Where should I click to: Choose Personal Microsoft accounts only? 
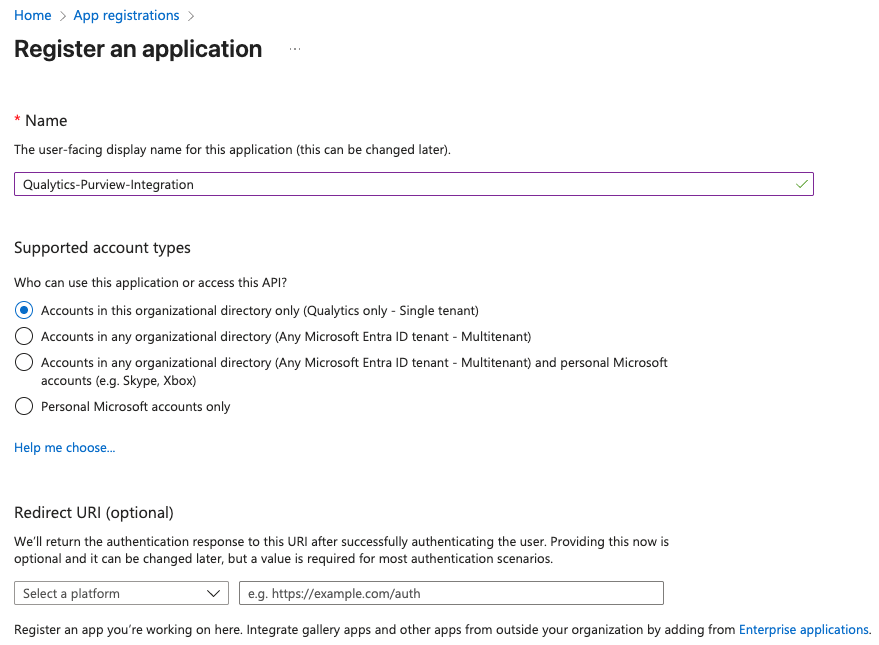tap(23, 406)
